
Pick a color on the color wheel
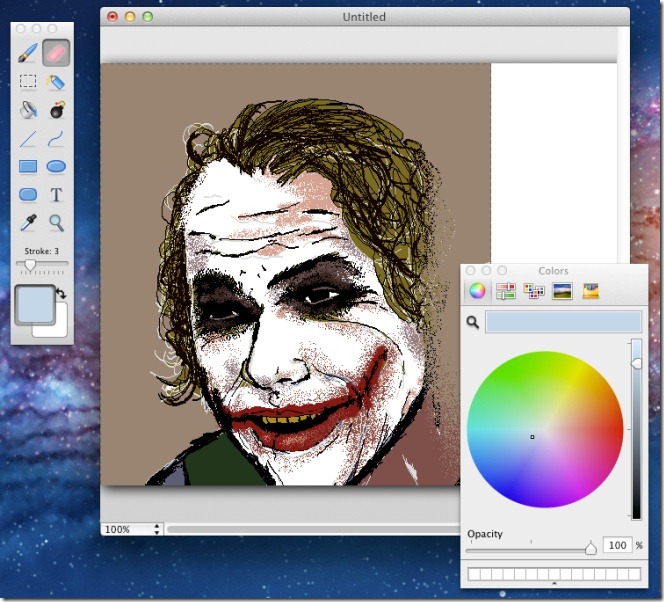pos(545,429)
